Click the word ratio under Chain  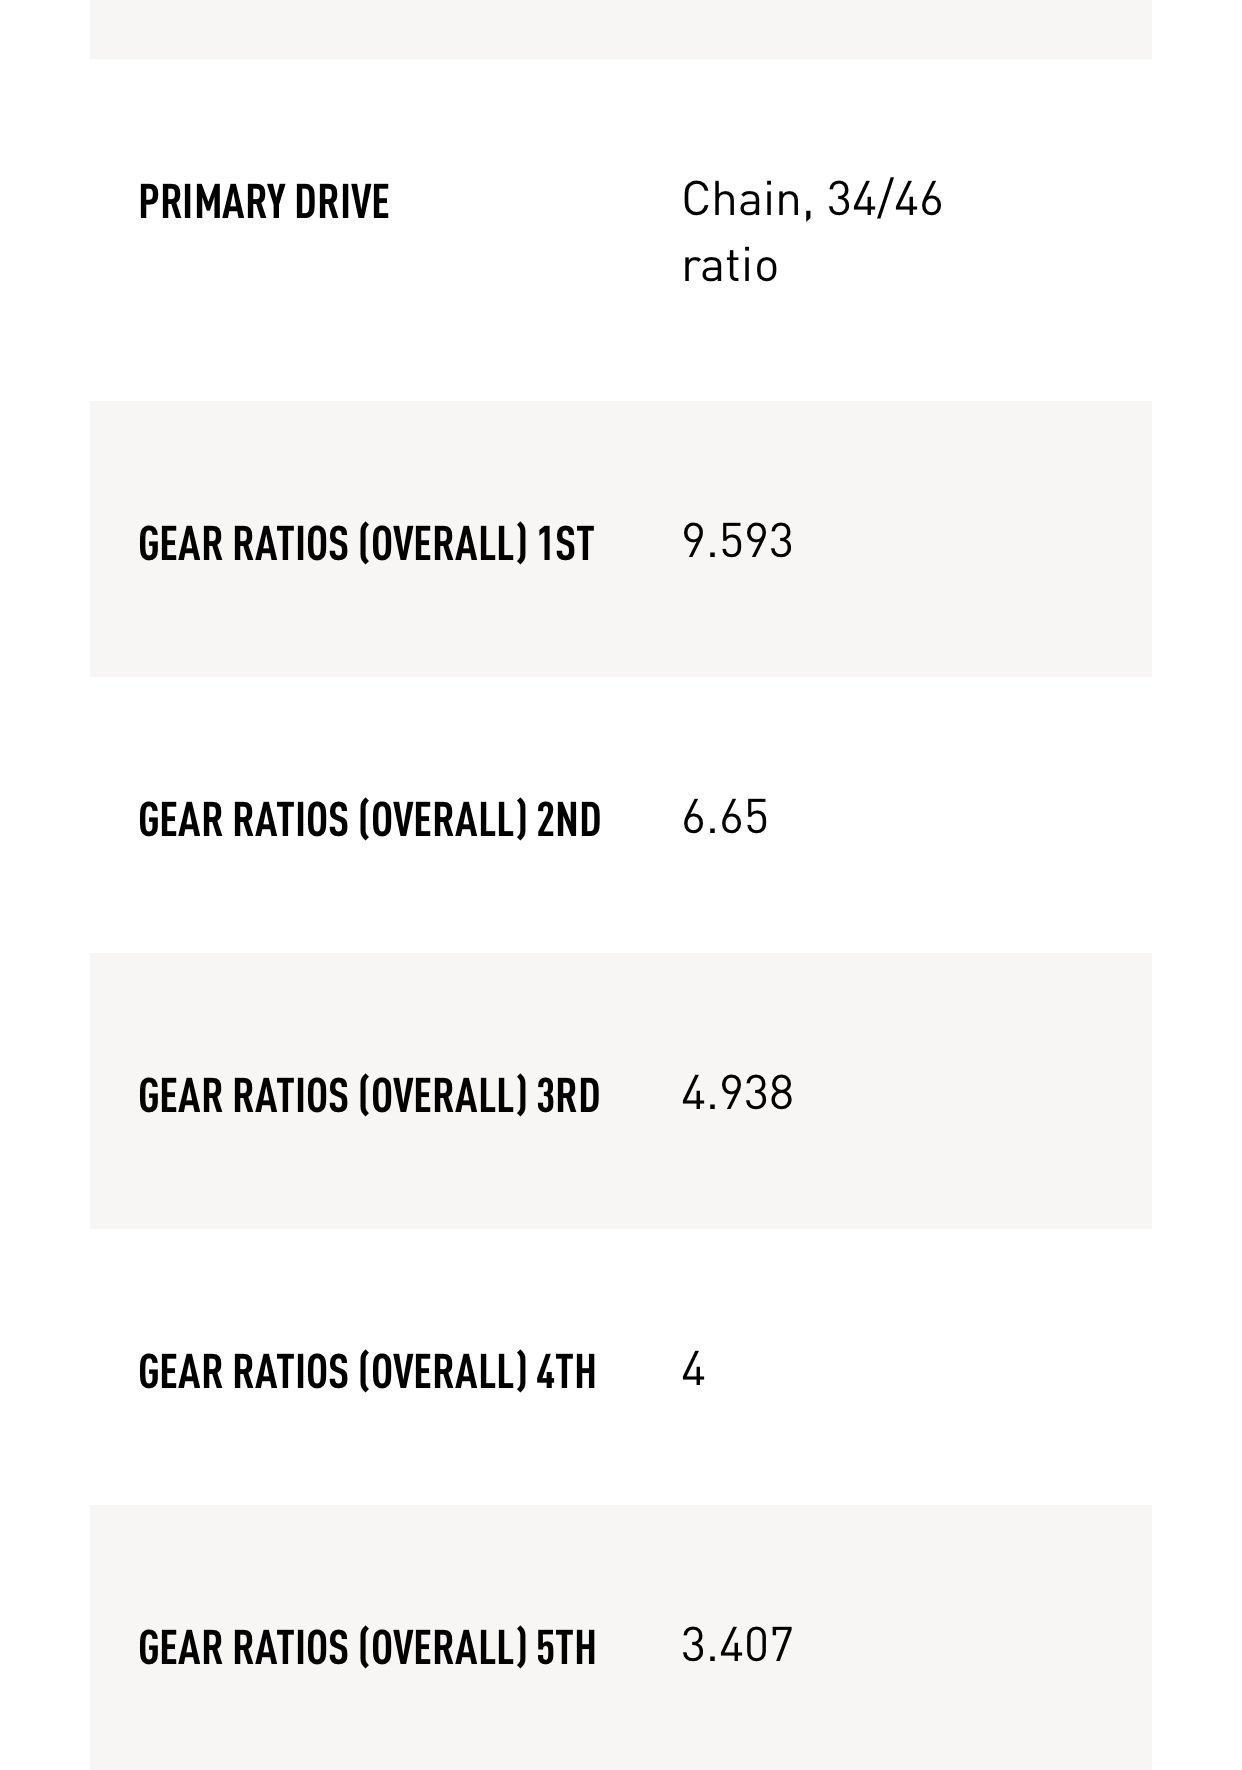tap(730, 266)
